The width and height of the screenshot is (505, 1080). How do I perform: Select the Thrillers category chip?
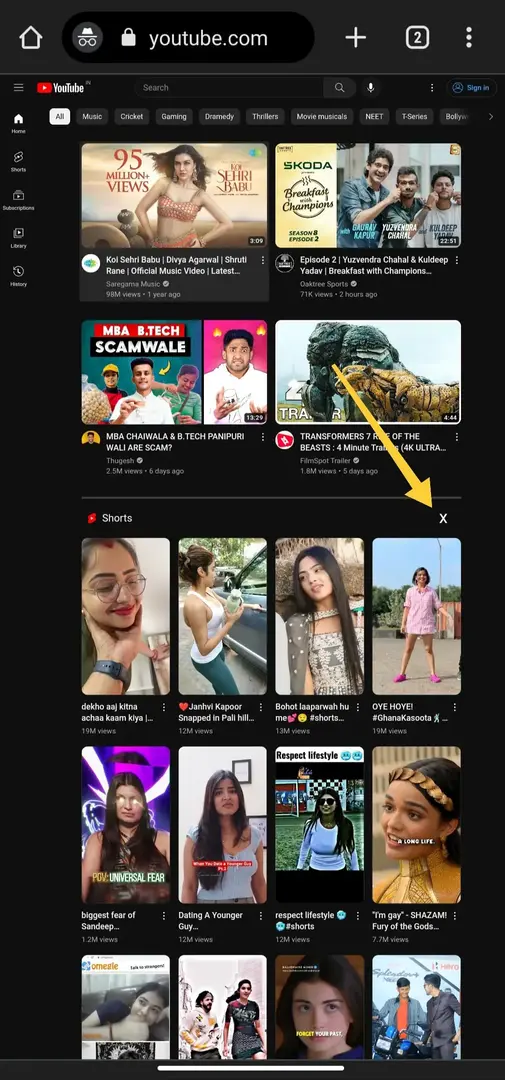[265, 116]
